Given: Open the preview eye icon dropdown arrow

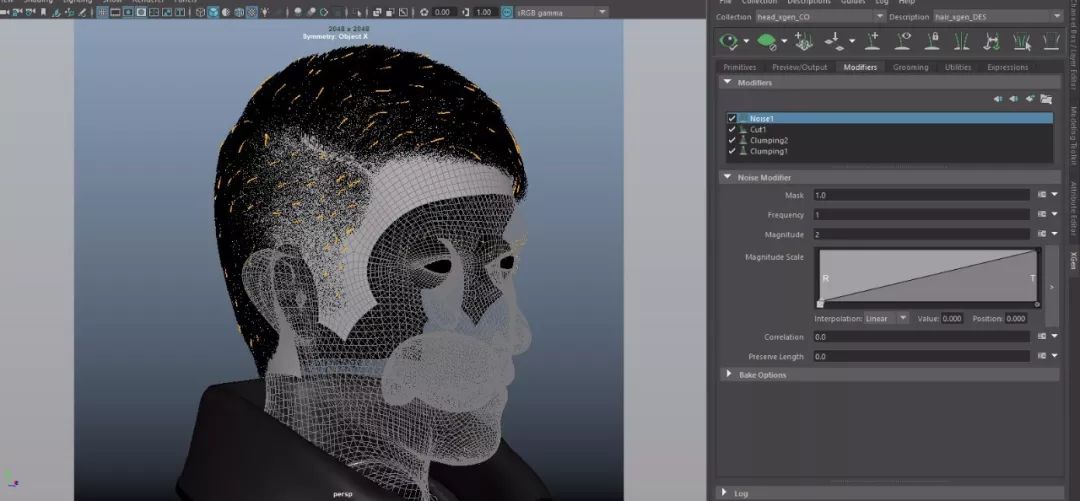Looking at the screenshot, I should point(746,42).
